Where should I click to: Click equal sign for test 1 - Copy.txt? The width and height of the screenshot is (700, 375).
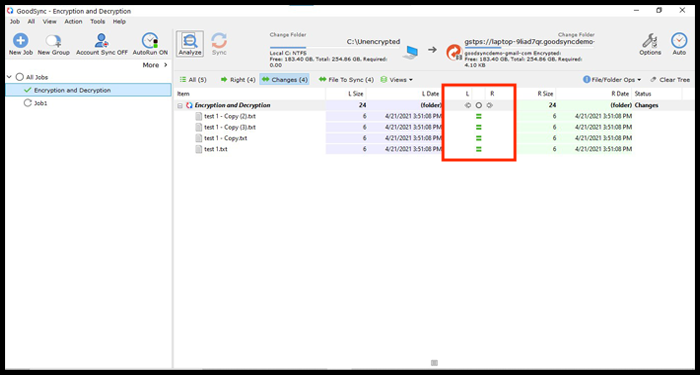point(479,138)
